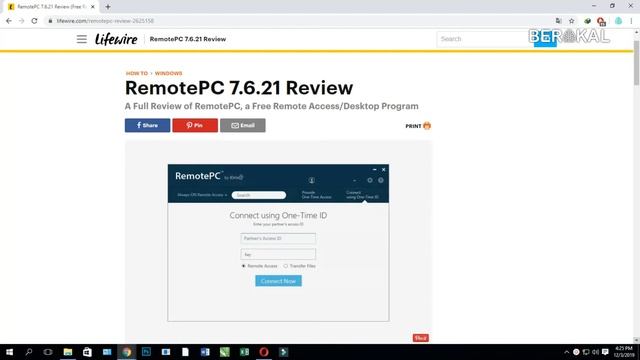Click the red Pin it badge on image

coord(420,338)
